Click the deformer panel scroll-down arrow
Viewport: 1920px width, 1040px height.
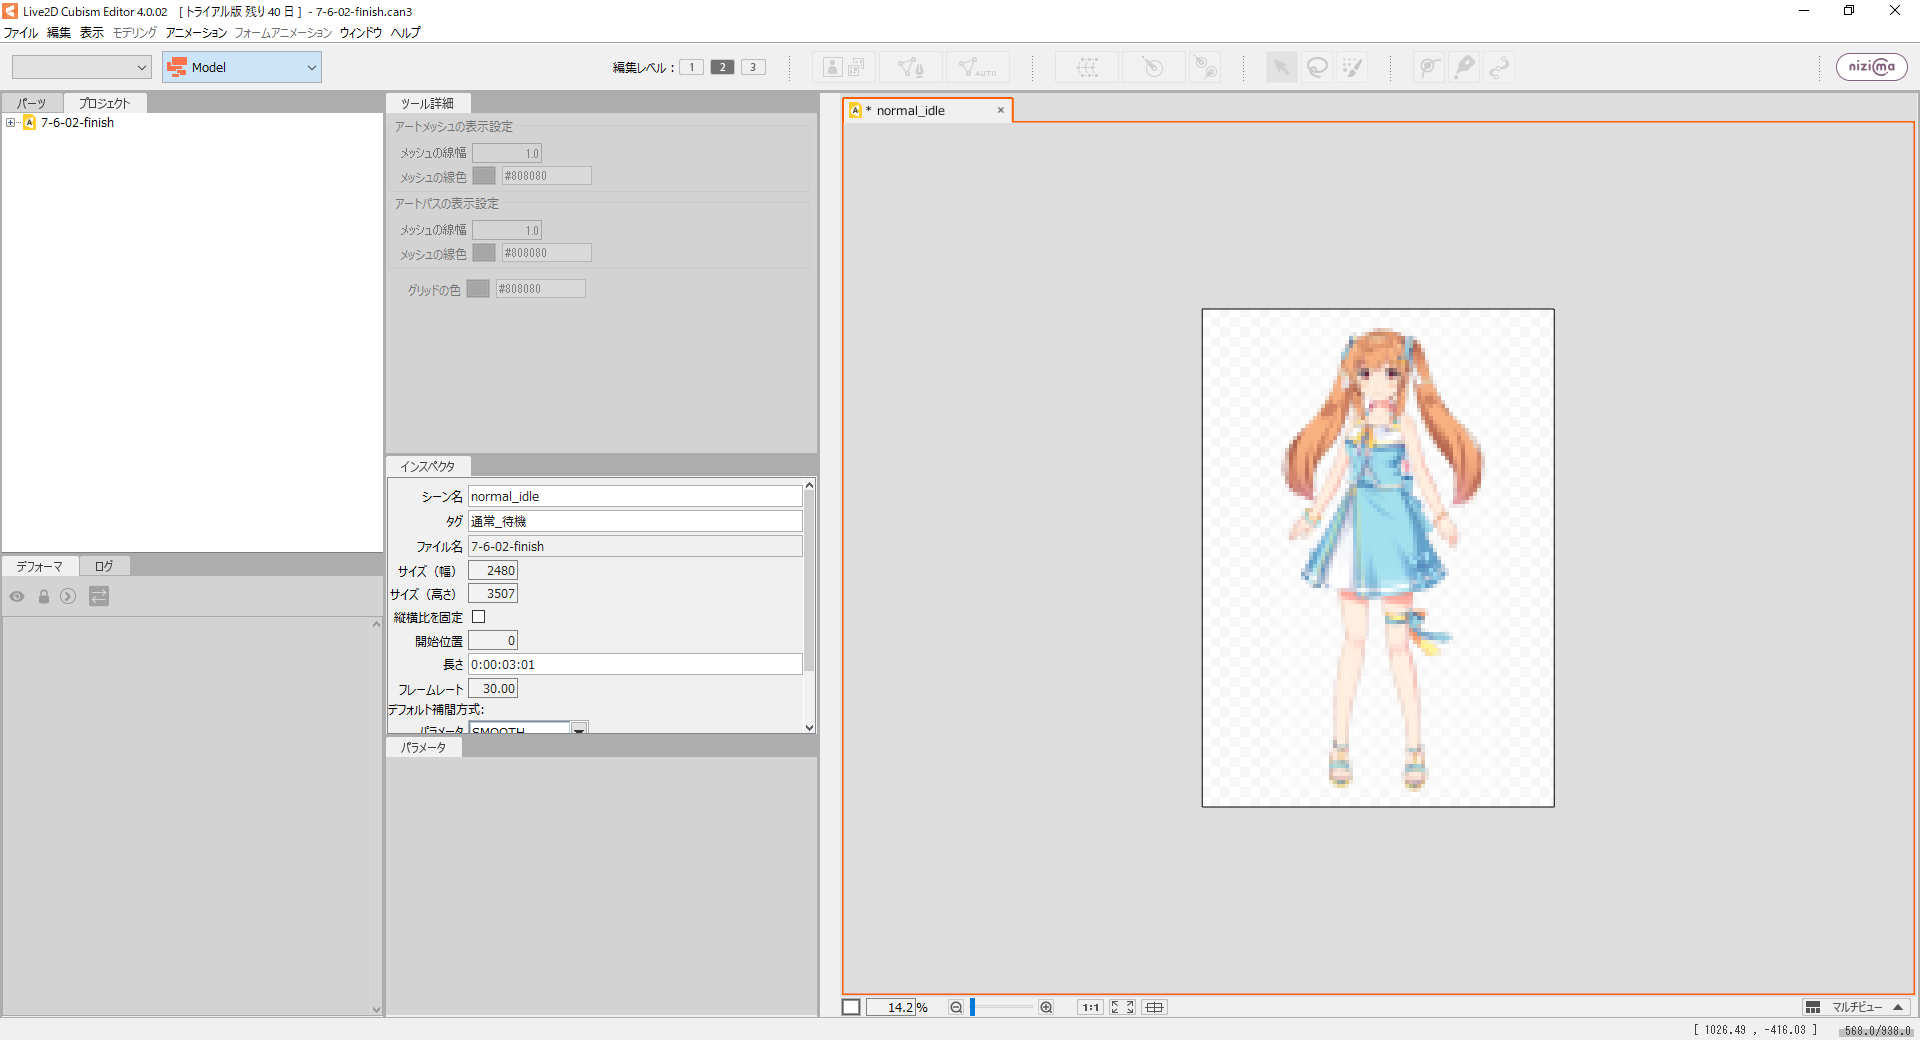point(376,1009)
